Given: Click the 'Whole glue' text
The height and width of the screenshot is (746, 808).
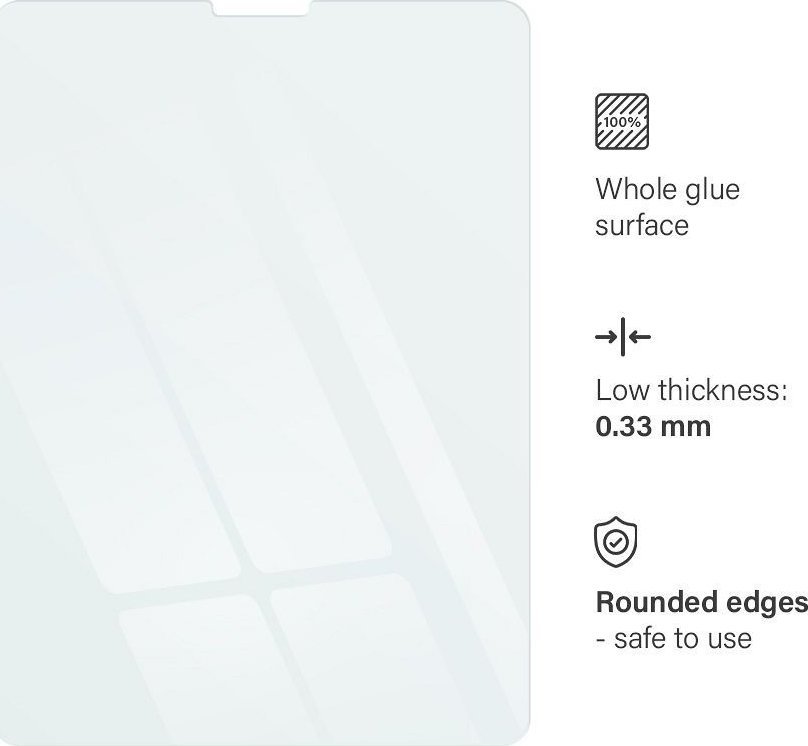Looking at the screenshot, I should coord(667,189).
